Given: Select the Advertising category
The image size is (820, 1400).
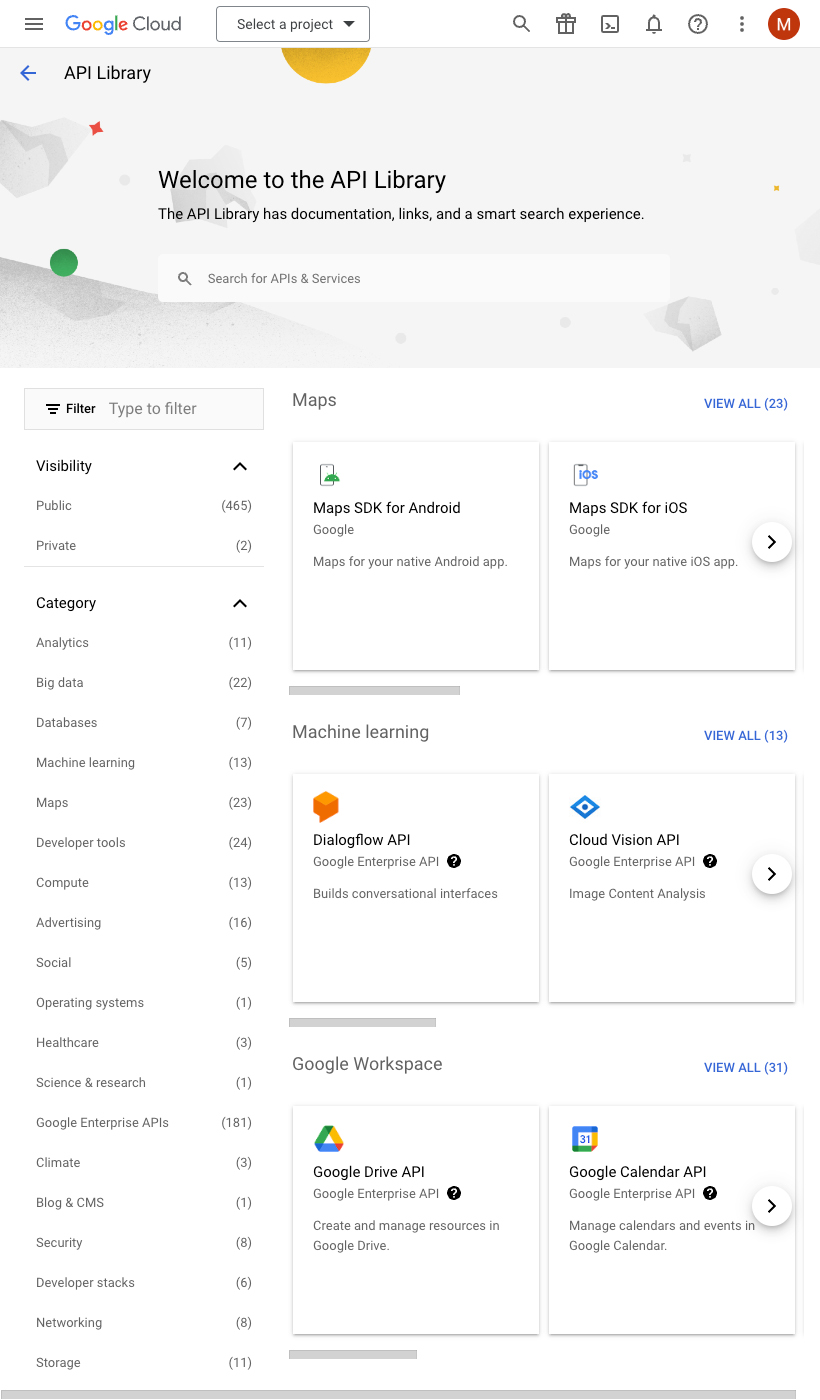Looking at the screenshot, I should [x=144, y=923].
